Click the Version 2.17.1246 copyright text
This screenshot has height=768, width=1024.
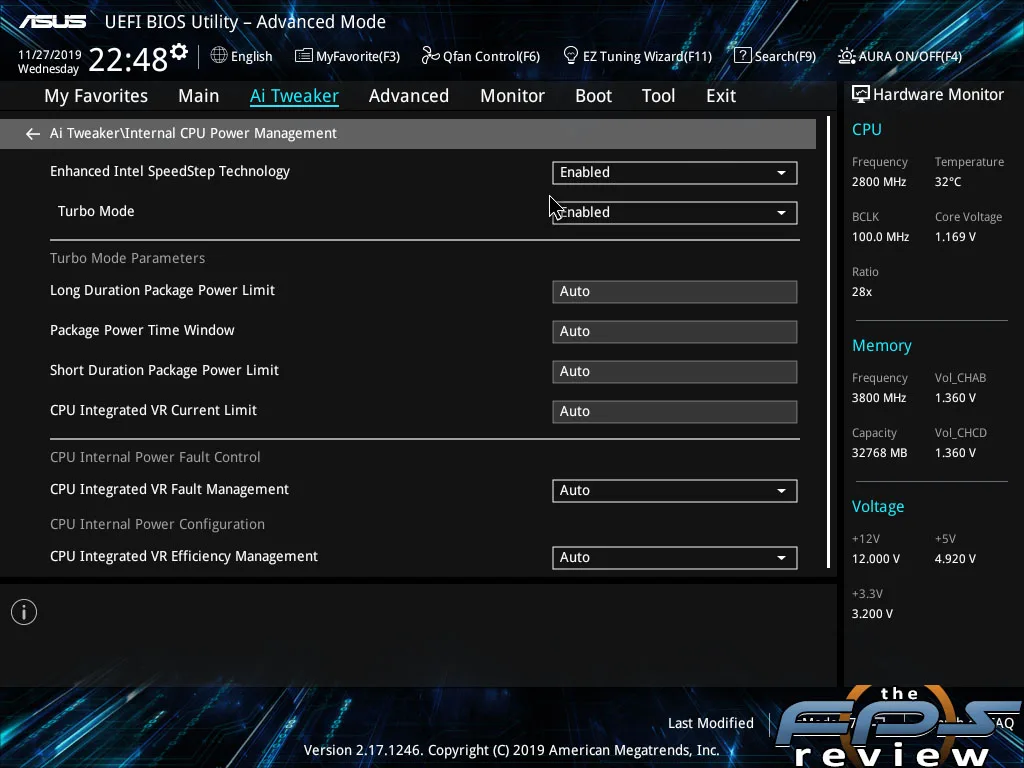point(511,750)
